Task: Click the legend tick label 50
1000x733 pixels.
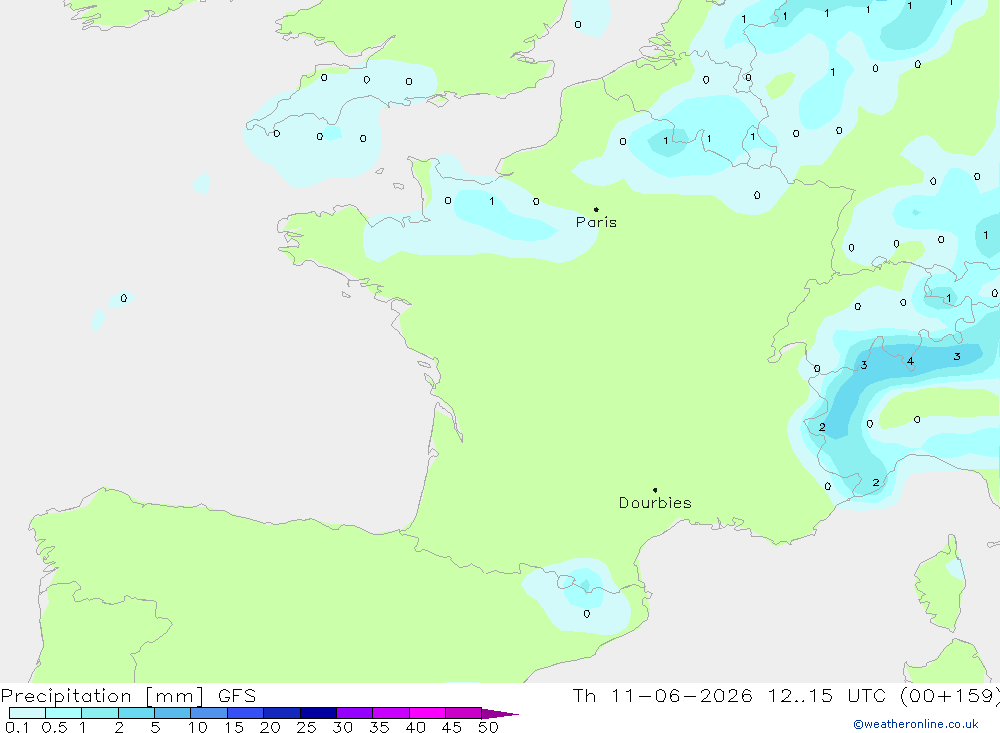Action: (x=488, y=727)
